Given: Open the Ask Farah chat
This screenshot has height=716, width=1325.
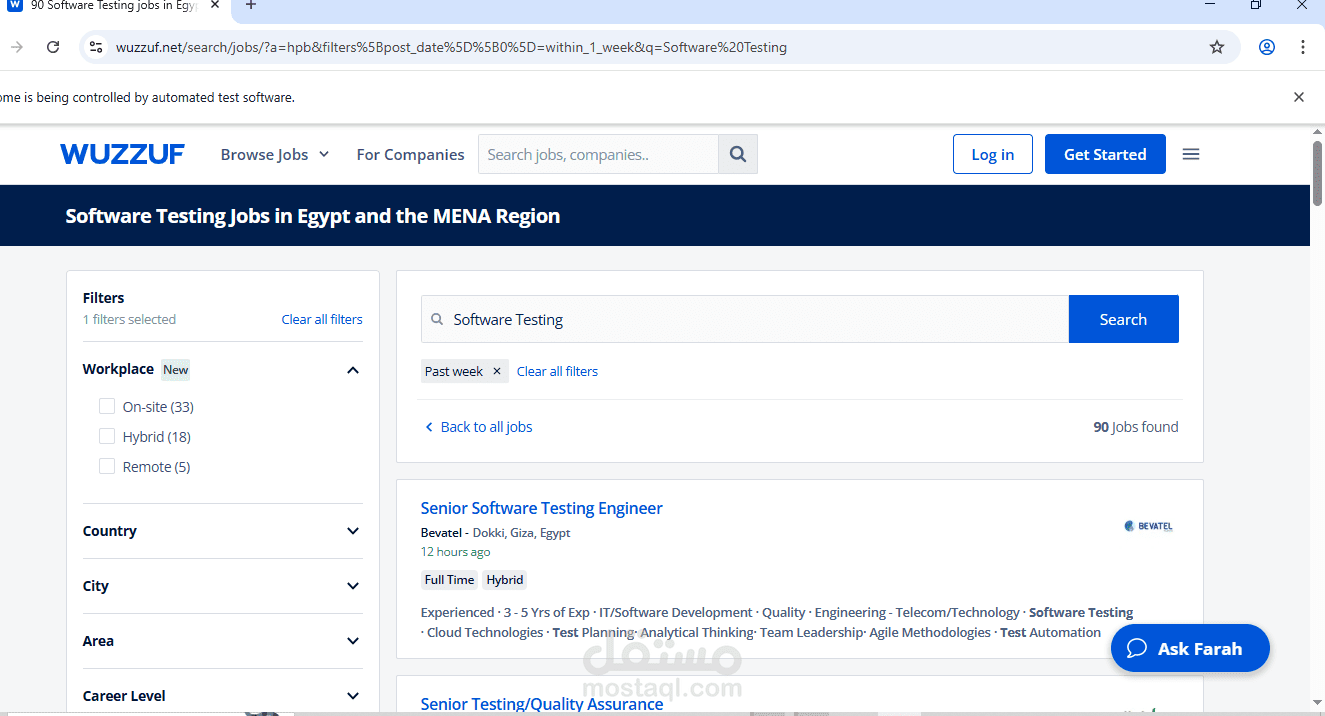Looking at the screenshot, I should point(1190,648).
